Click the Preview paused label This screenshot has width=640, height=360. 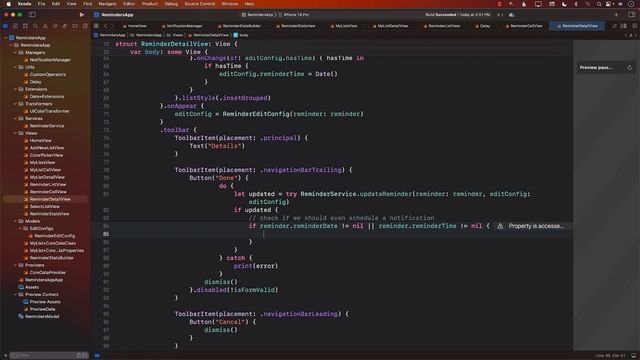pyautogui.click(x=596, y=68)
